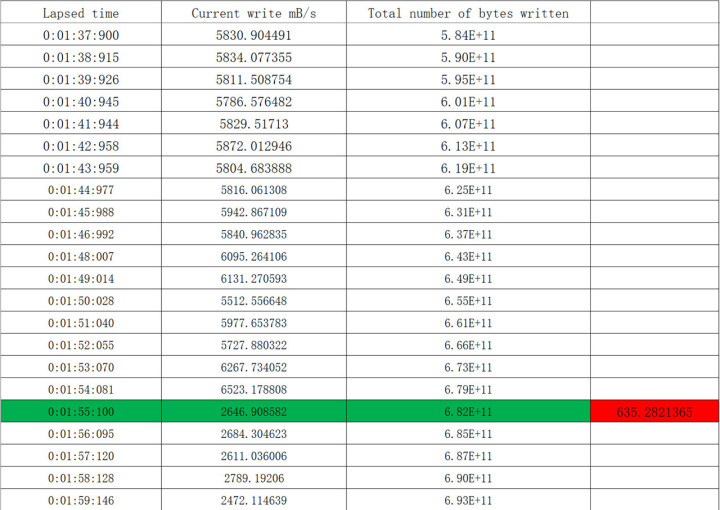Viewport: 720px width, 510px height.
Task: Select write speed cell 5727.880322
Action: (x=254, y=345)
